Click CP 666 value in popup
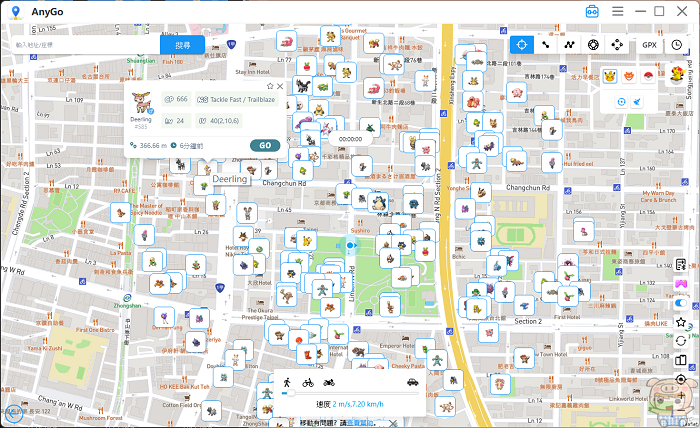The image size is (700, 428). (x=176, y=99)
